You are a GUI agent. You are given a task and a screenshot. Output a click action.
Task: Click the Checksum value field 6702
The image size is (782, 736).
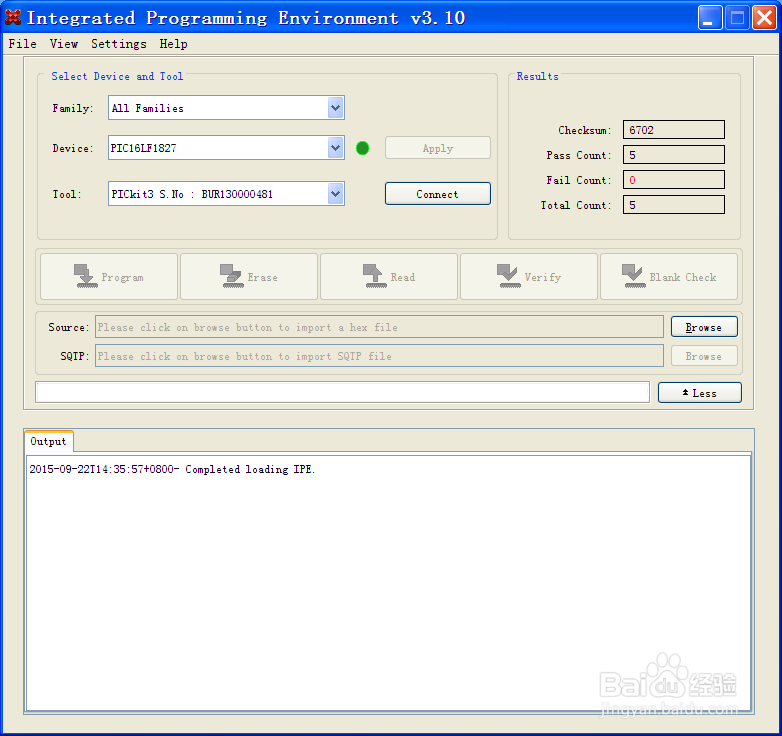click(673, 130)
